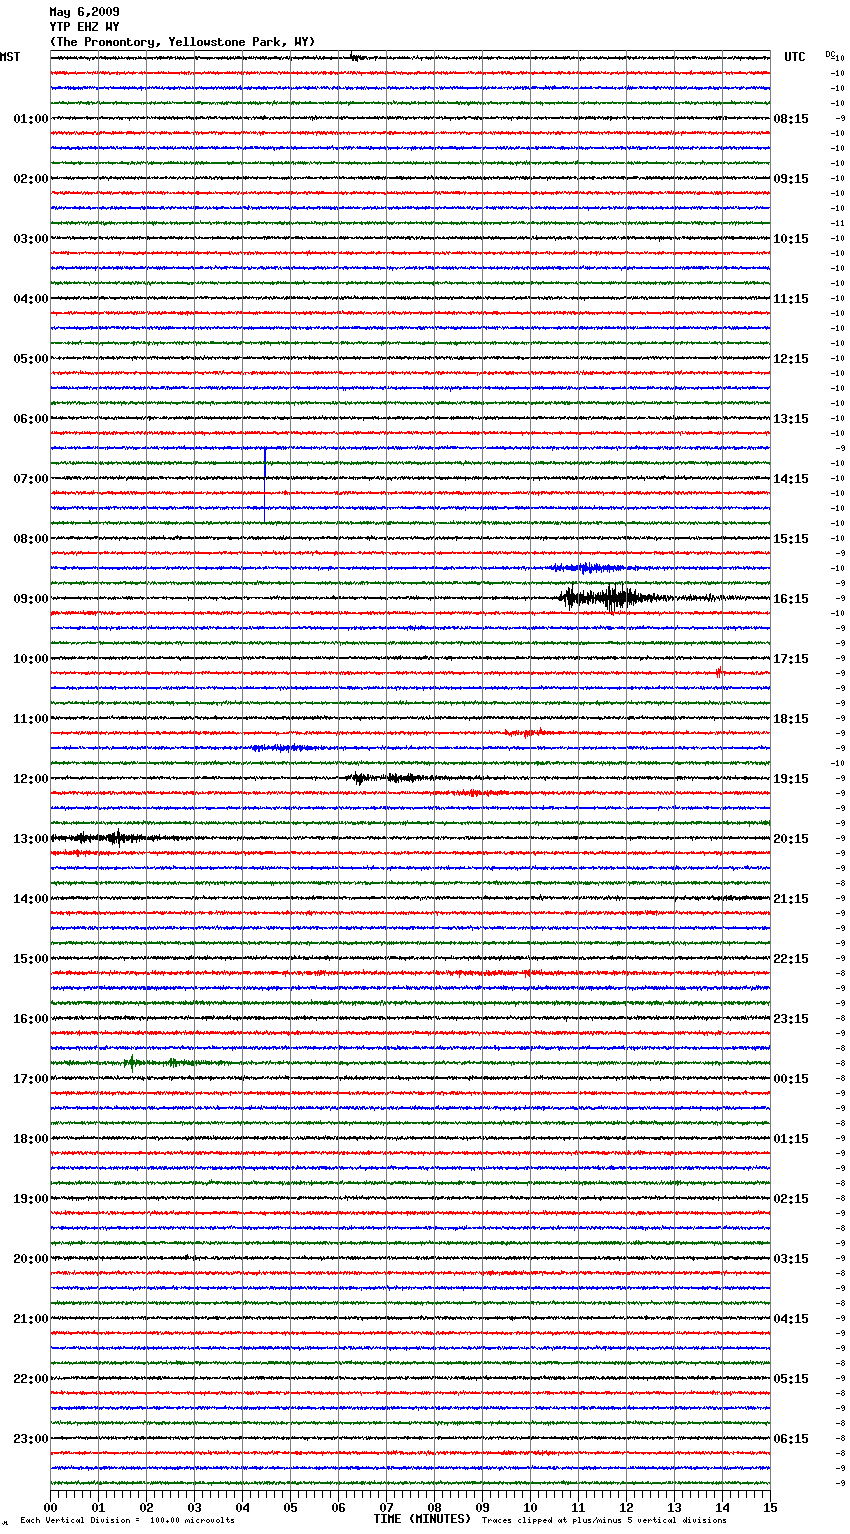Click the "16:00" MST time label
This screenshot has height=1534, width=850.
point(31,1019)
